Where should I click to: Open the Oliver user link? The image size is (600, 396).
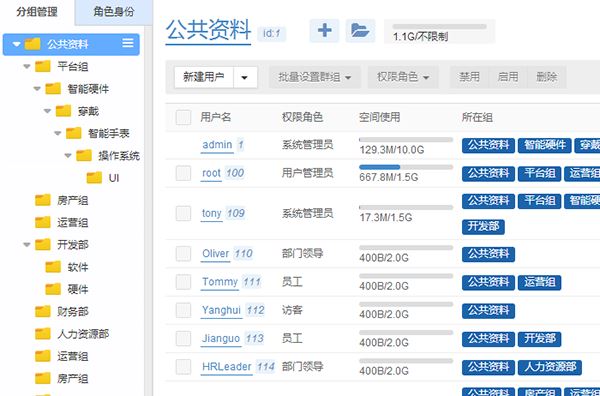[215, 253]
